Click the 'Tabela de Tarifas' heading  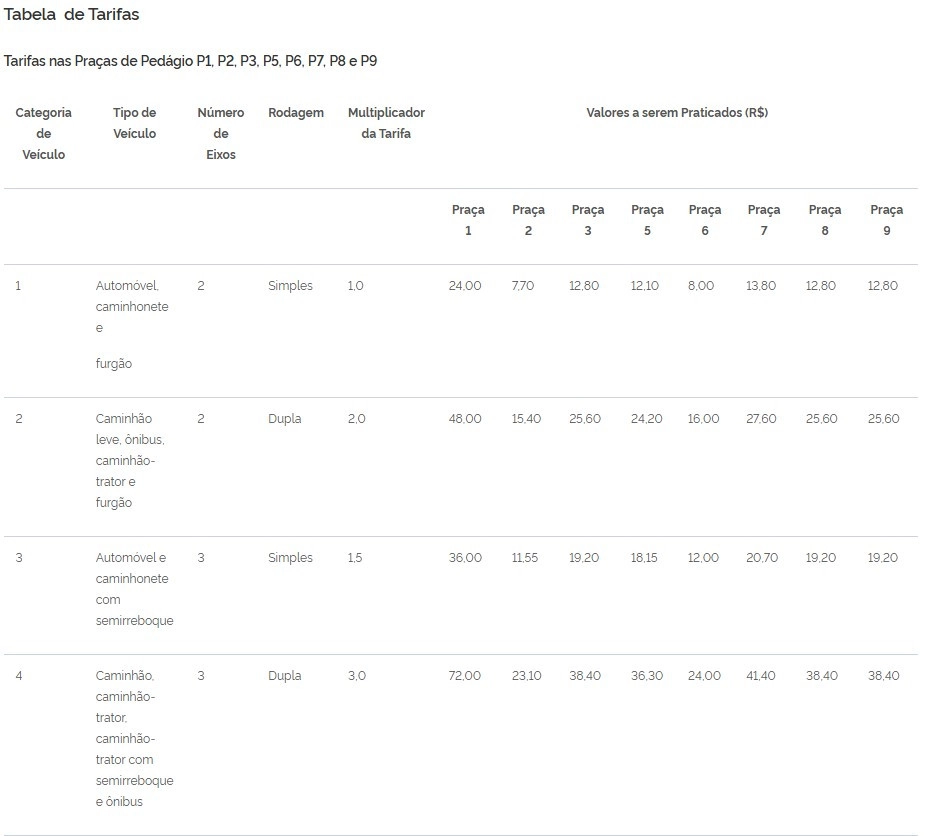(x=72, y=14)
